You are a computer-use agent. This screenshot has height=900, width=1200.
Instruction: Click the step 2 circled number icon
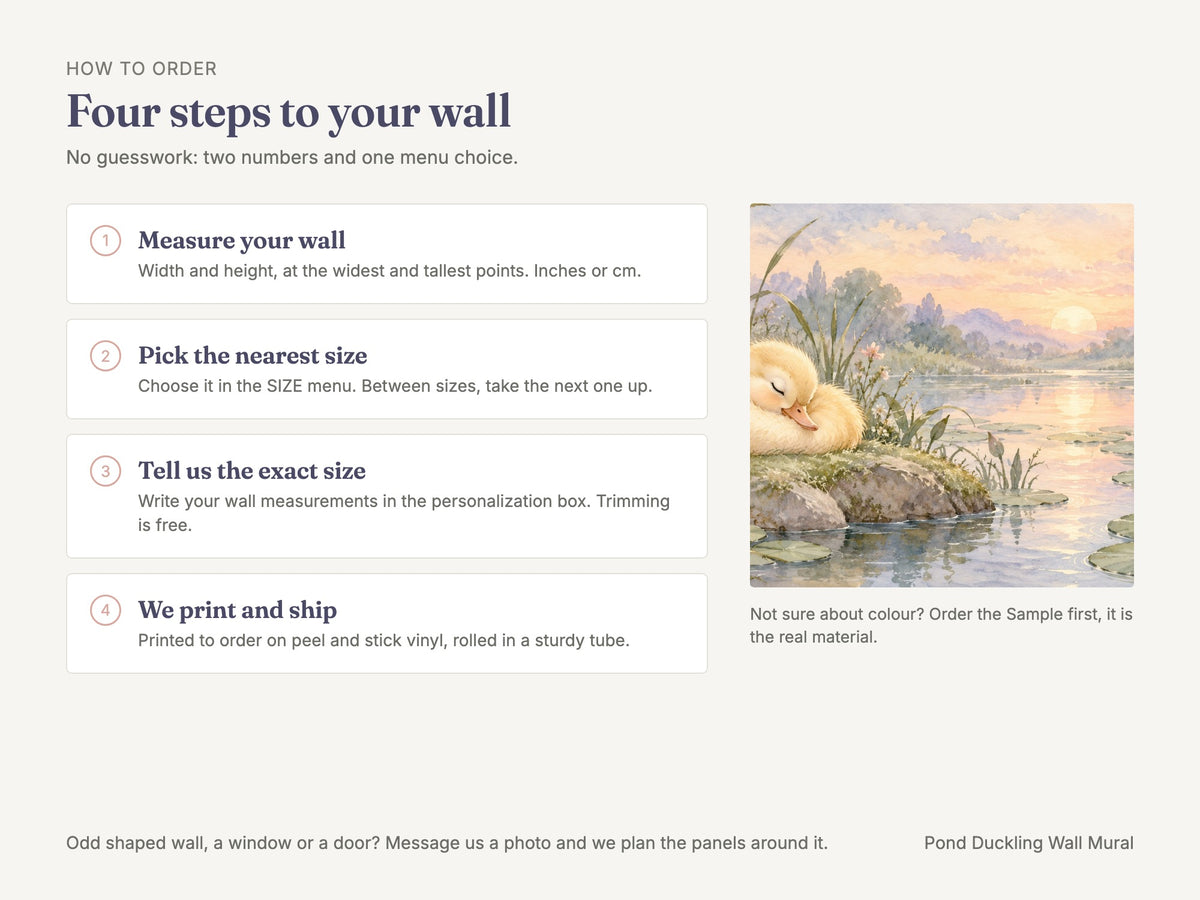[x=106, y=356]
